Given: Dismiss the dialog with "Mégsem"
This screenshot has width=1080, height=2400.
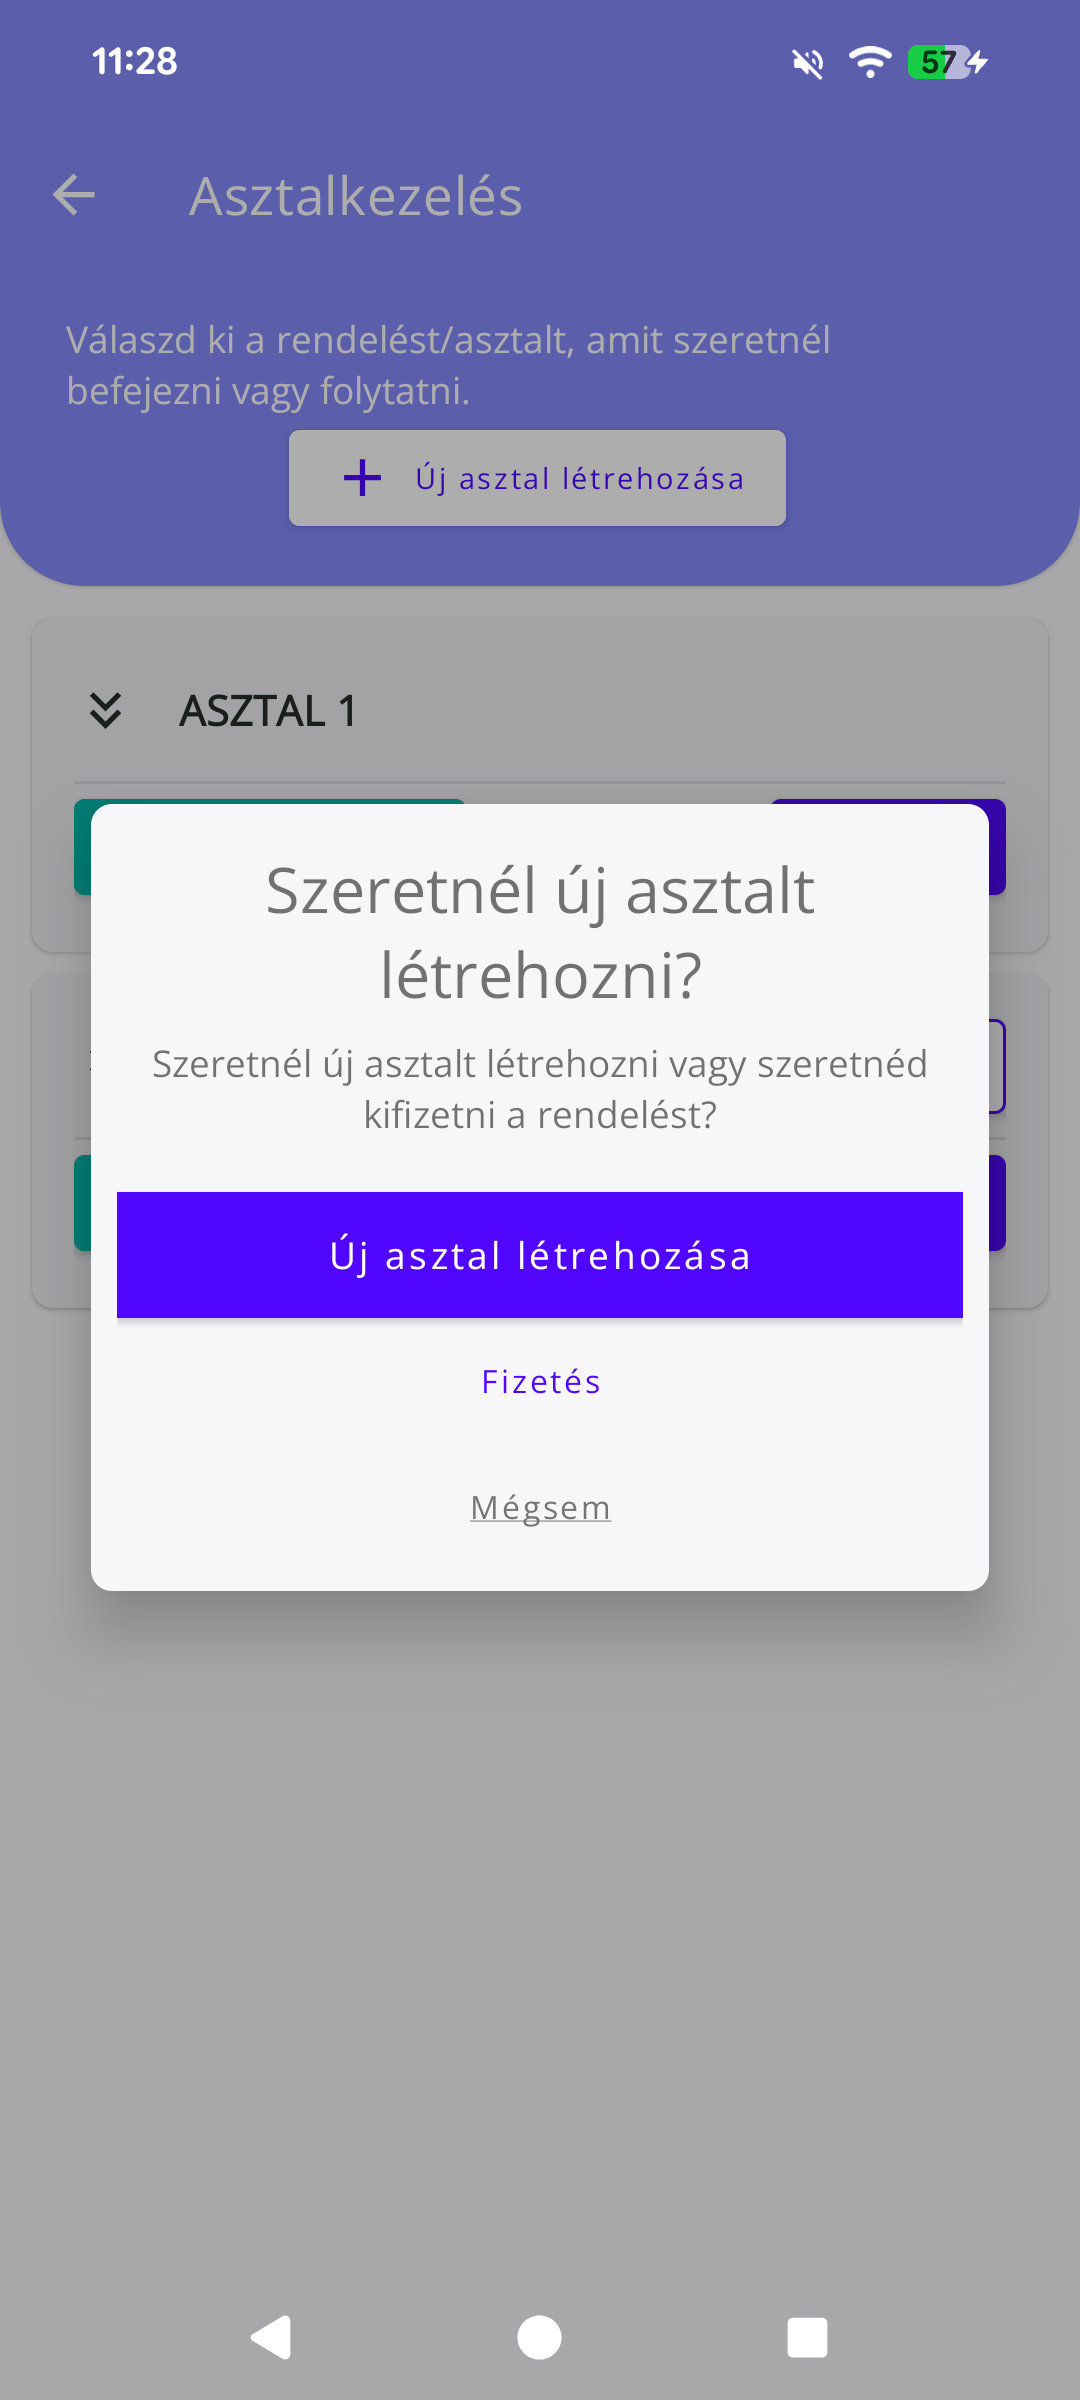Looking at the screenshot, I should click(540, 1507).
